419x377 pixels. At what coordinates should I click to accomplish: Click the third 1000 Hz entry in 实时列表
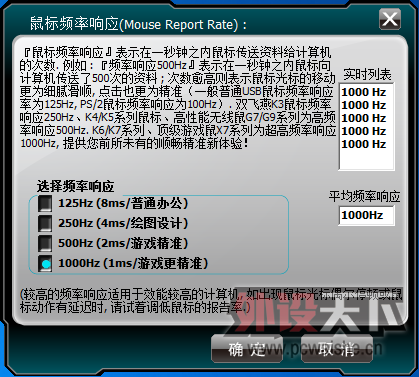point(364,118)
